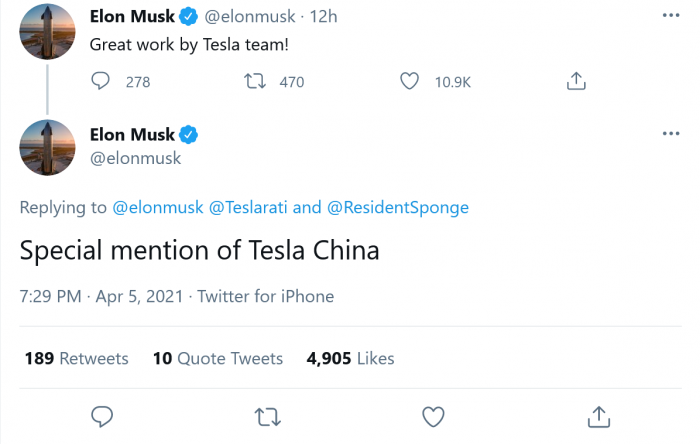The height and width of the screenshot is (444, 700).
Task: Open the "Twitter for iPhone" source link
Action: click(266, 296)
